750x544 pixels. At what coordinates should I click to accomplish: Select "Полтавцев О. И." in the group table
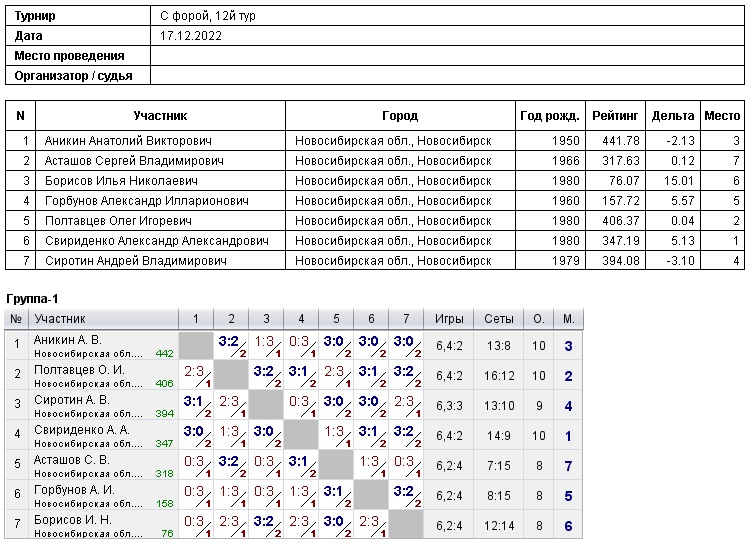[x=79, y=369]
